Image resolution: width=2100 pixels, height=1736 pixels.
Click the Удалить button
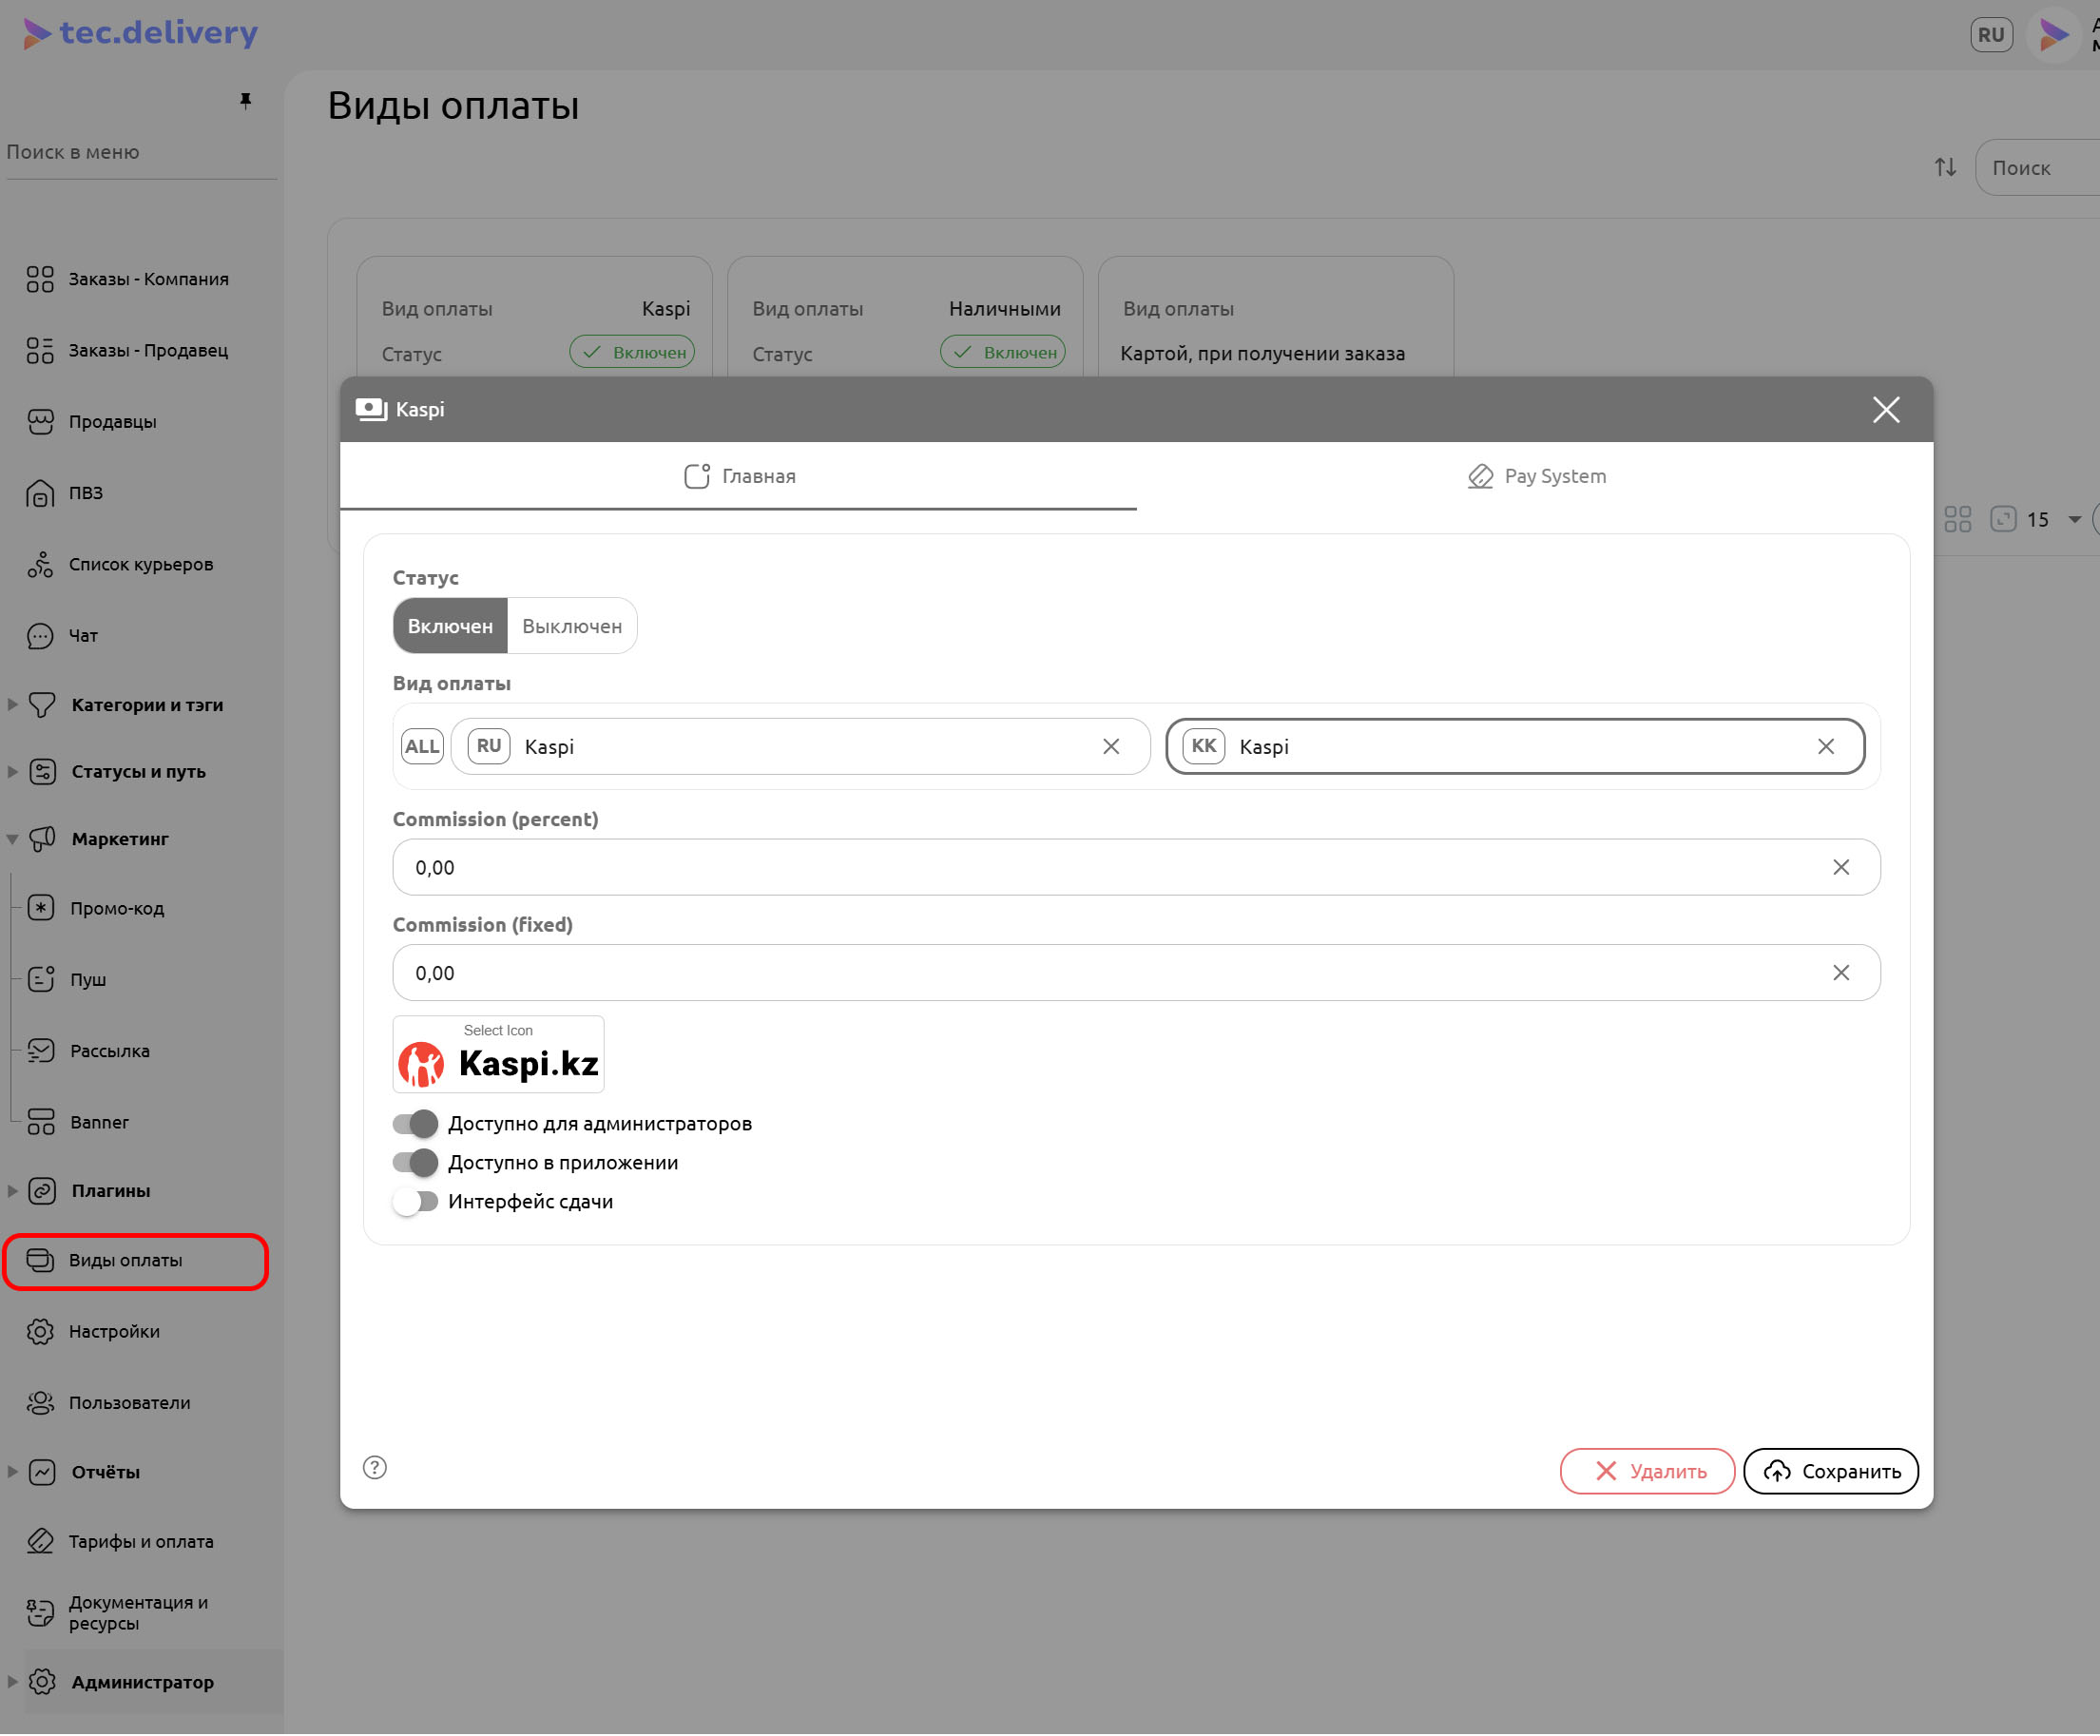tap(1648, 1472)
